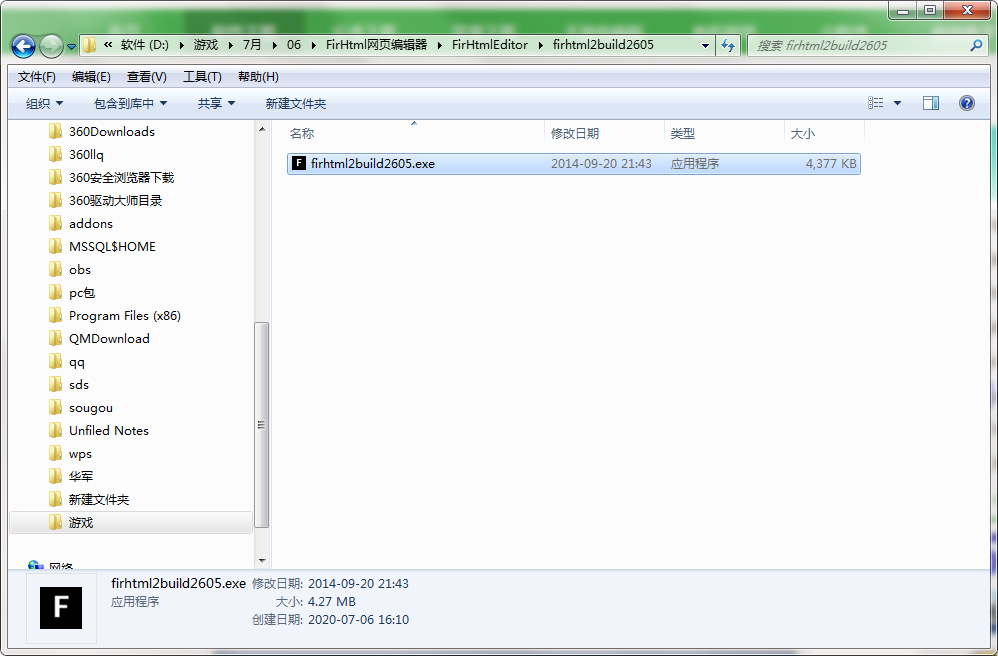Open the Change view options icon

[875, 102]
